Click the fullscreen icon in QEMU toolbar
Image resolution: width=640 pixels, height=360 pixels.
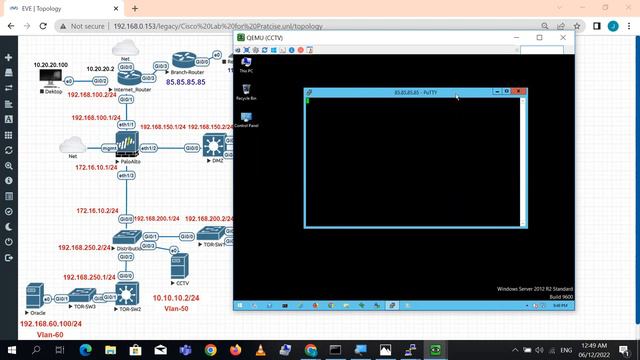tap(247, 50)
